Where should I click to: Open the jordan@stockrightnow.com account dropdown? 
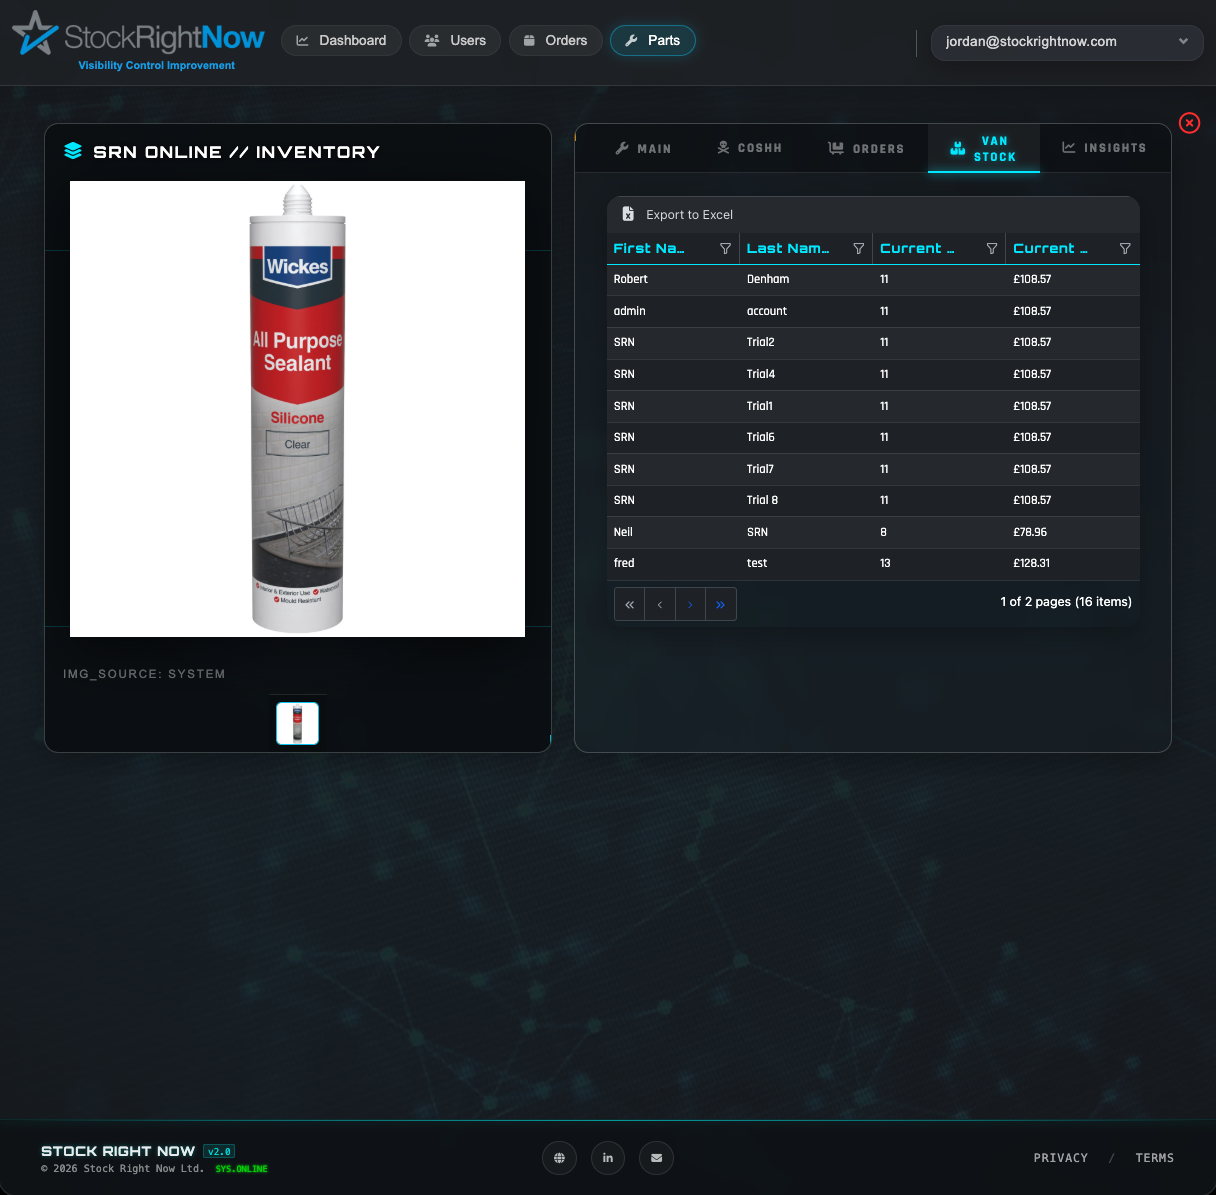(1067, 42)
